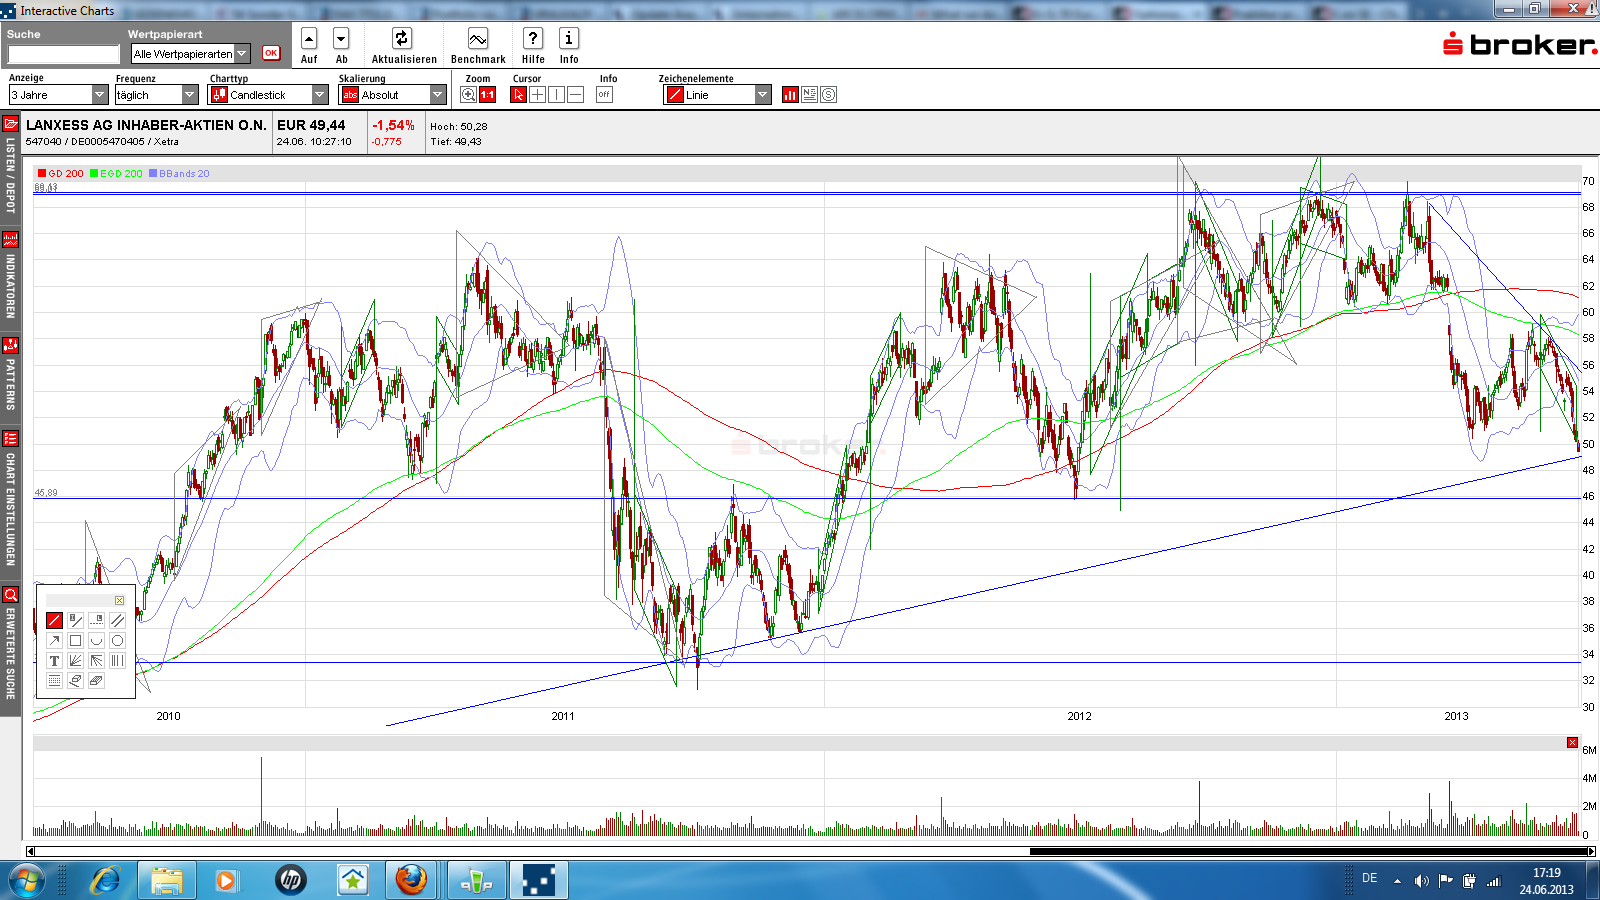1600x900 pixels.
Task: Pick the arrow drawing tool
Action: (x=54, y=640)
